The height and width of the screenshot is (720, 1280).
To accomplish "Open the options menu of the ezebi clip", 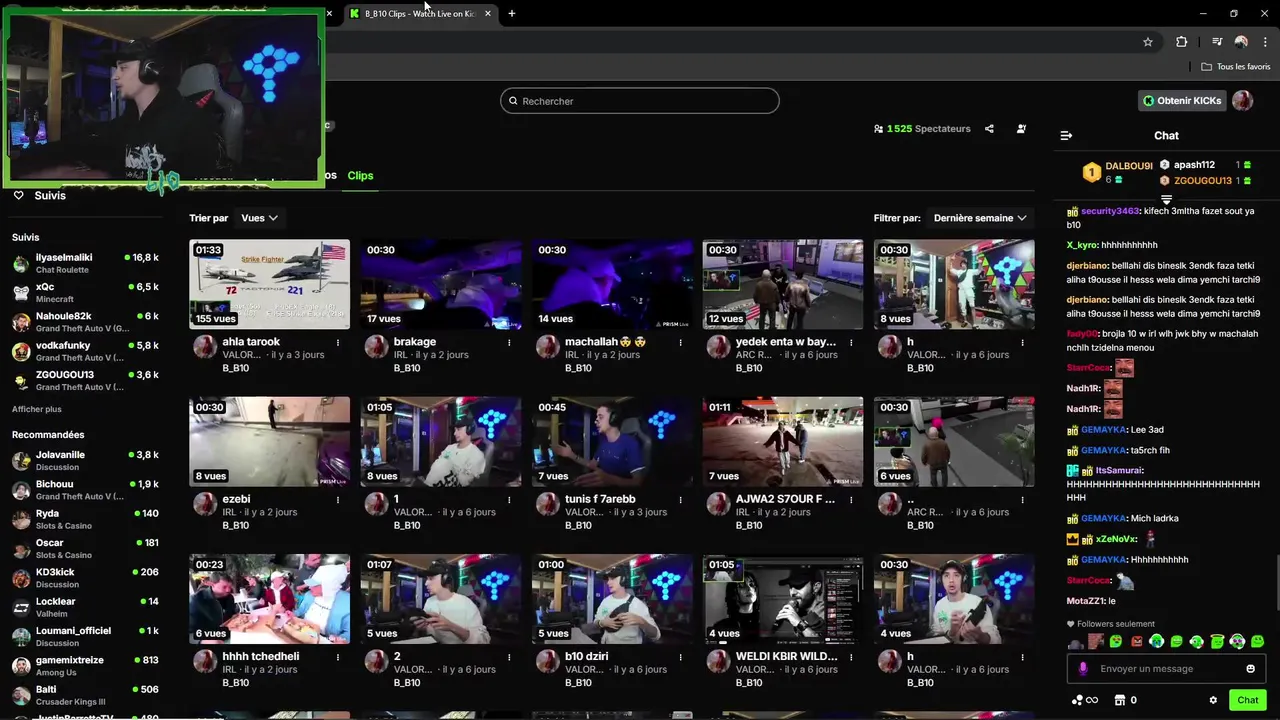I will coord(338,500).
